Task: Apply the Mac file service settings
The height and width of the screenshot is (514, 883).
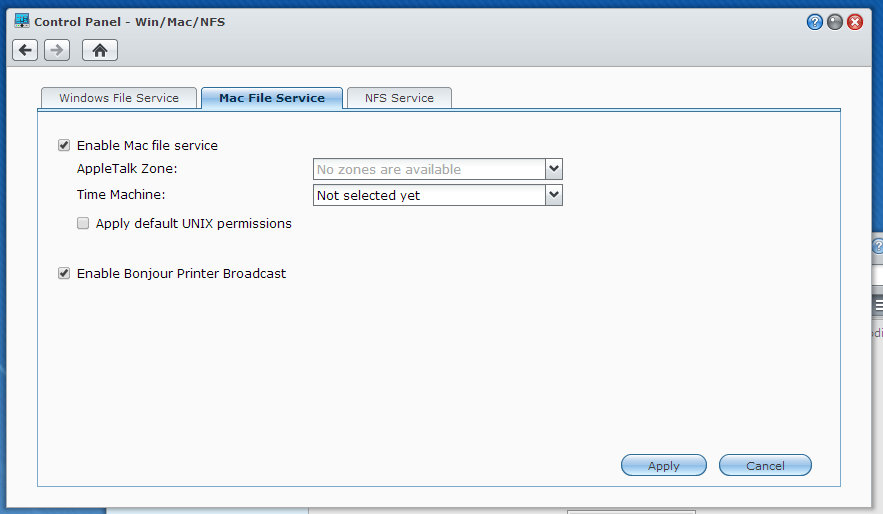Action: [663, 466]
